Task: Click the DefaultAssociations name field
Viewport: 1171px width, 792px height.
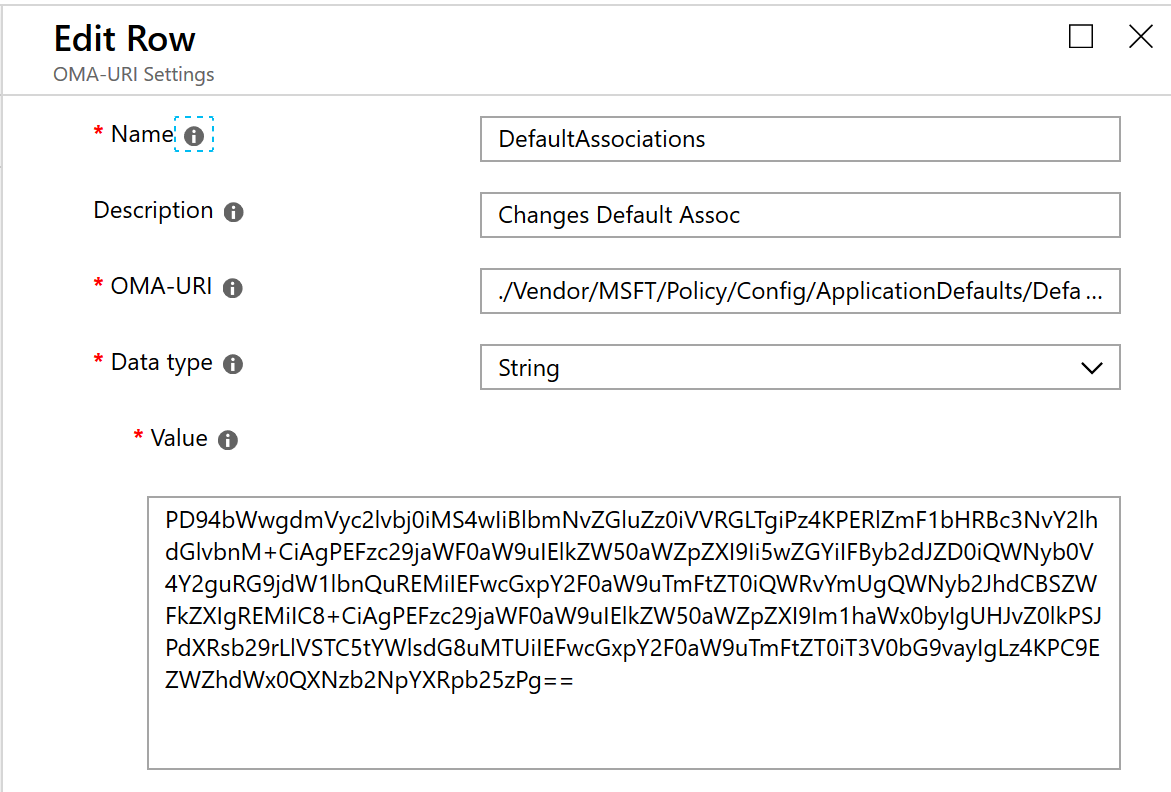Action: [x=799, y=139]
